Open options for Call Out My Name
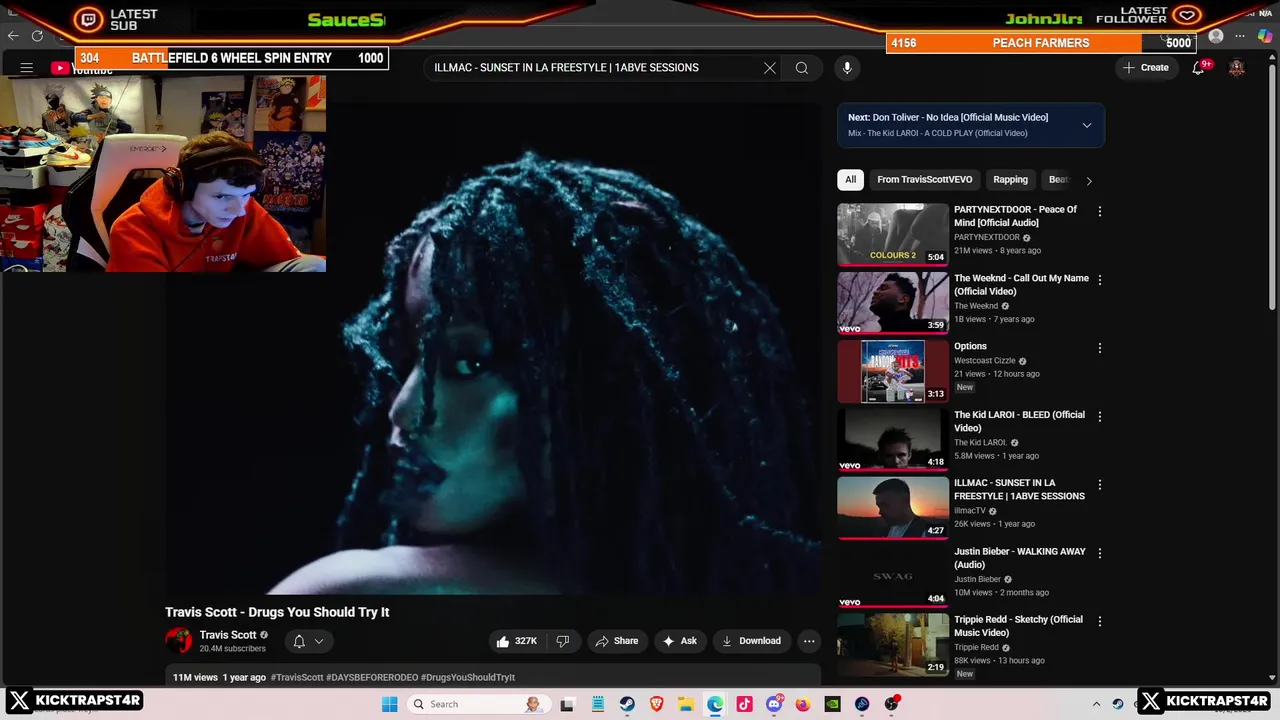The width and height of the screenshot is (1280, 720). (x=1100, y=280)
